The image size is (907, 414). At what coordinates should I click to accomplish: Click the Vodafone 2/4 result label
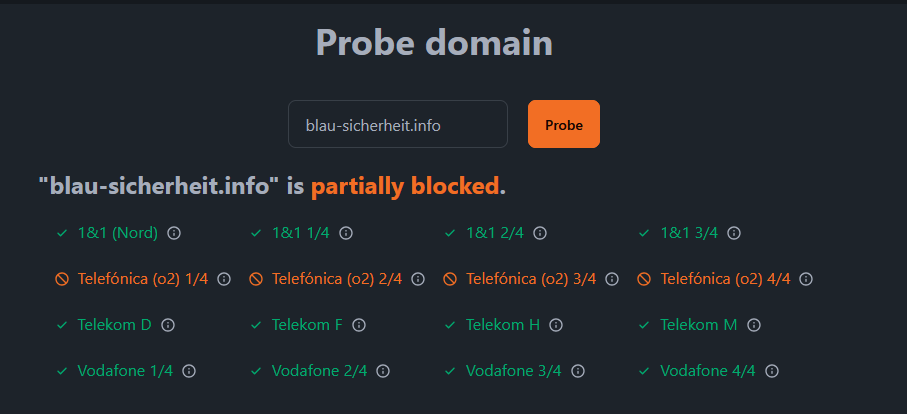320,371
